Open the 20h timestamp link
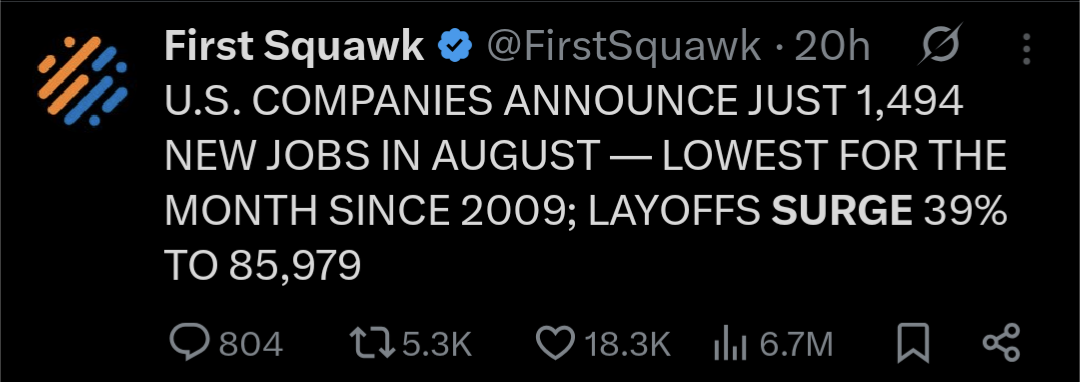The image size is (1080, 382). [x=832, y=47]
